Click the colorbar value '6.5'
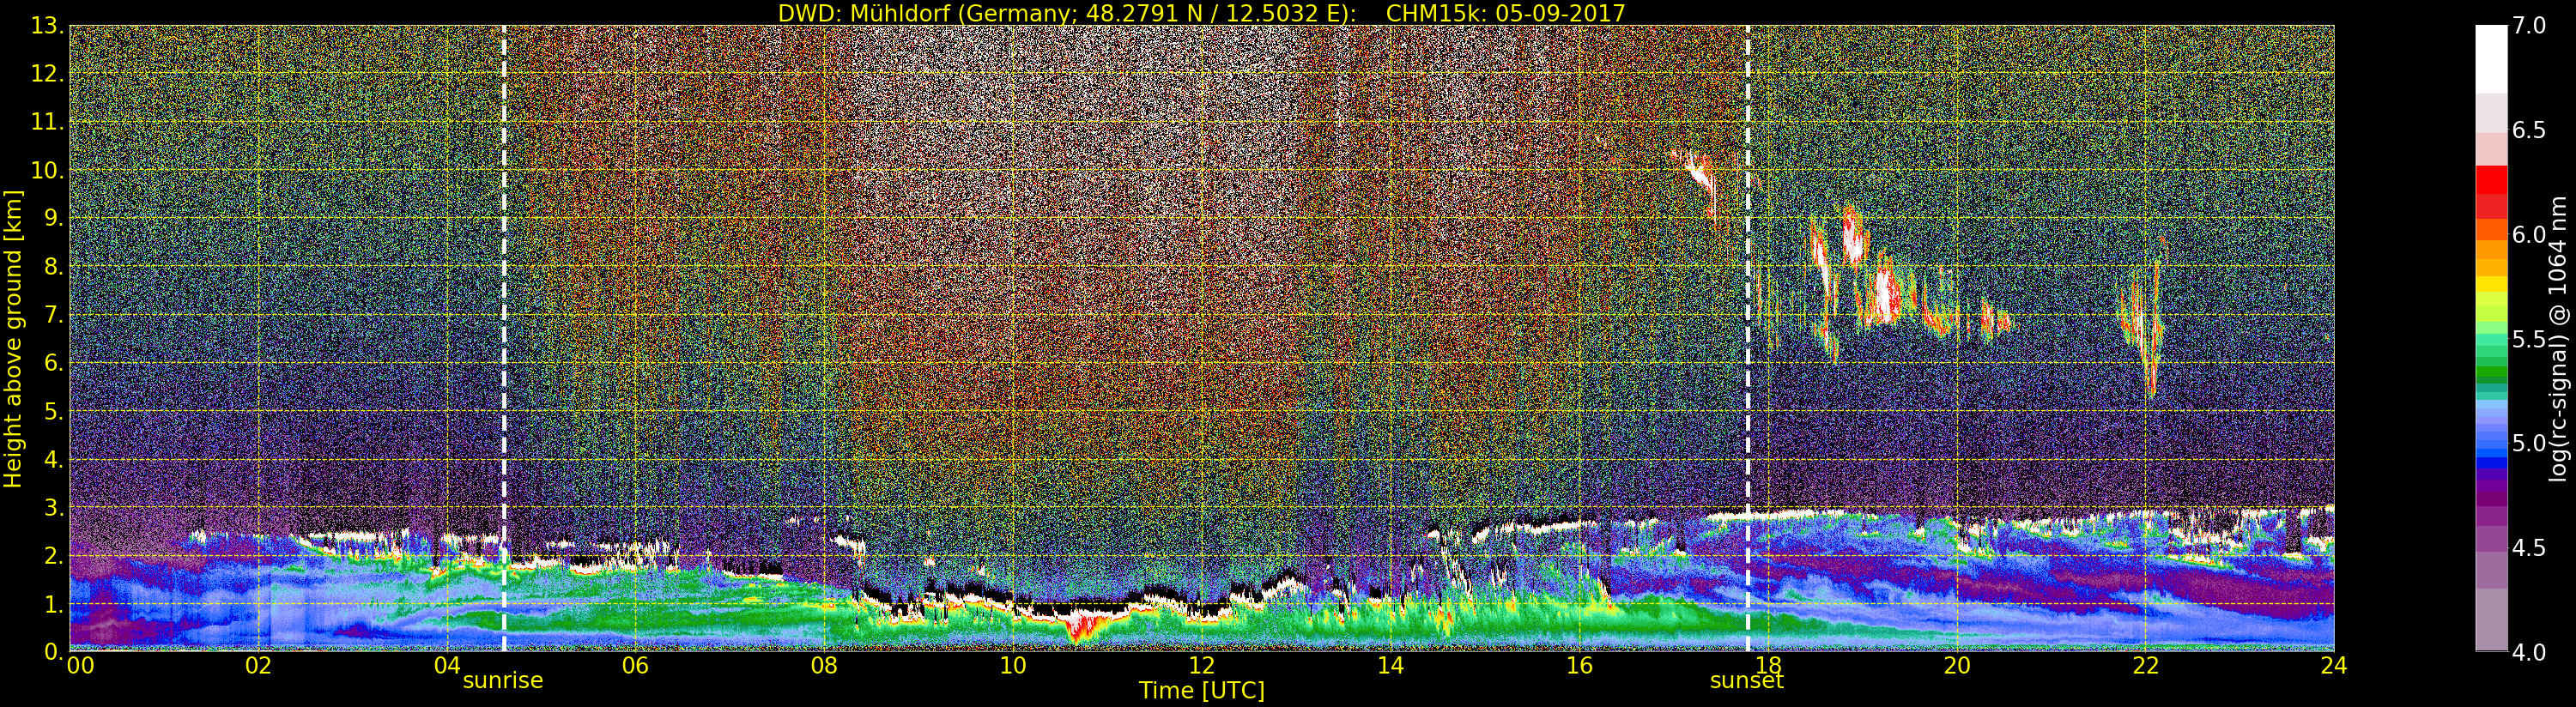This screenshot has width=2576, height=707. pos(2528,130)
